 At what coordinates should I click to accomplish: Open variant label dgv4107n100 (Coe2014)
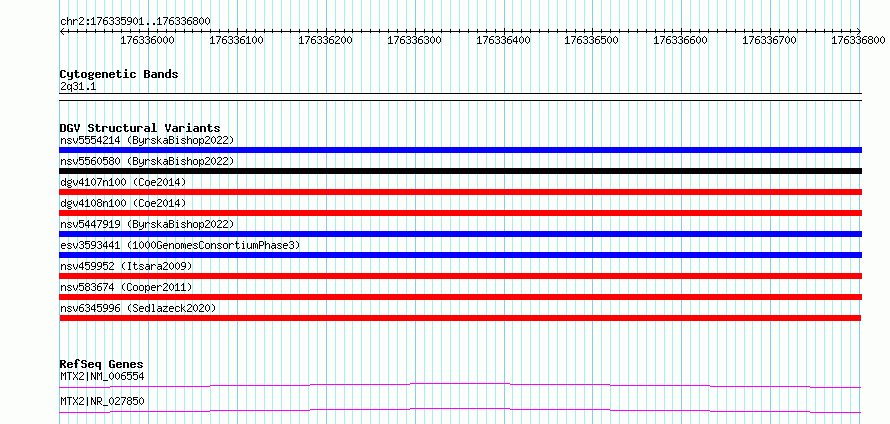[123, 182]
